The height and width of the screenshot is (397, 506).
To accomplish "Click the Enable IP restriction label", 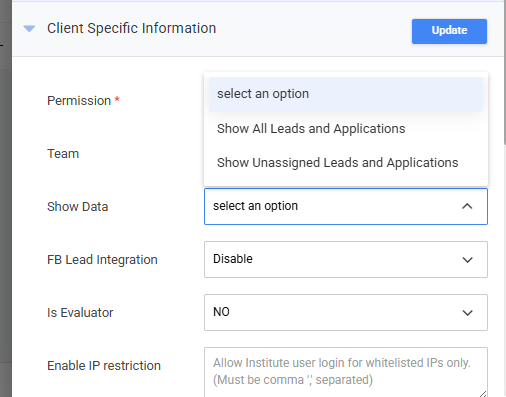I will tap(104, 366).
